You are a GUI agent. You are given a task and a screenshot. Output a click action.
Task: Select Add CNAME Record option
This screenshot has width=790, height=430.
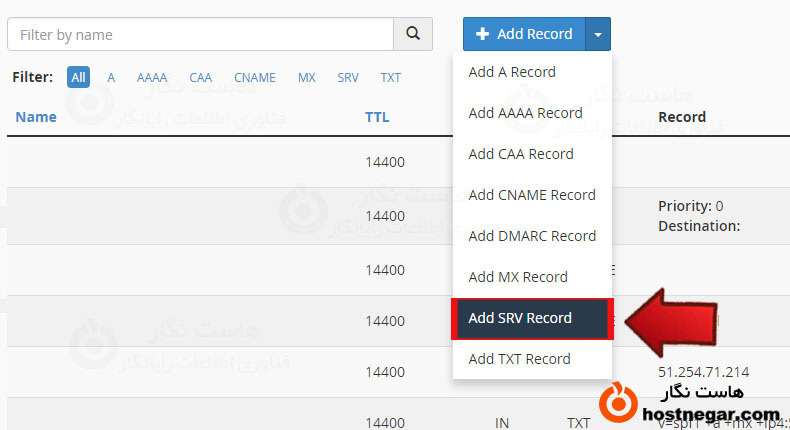click(532, 195)
